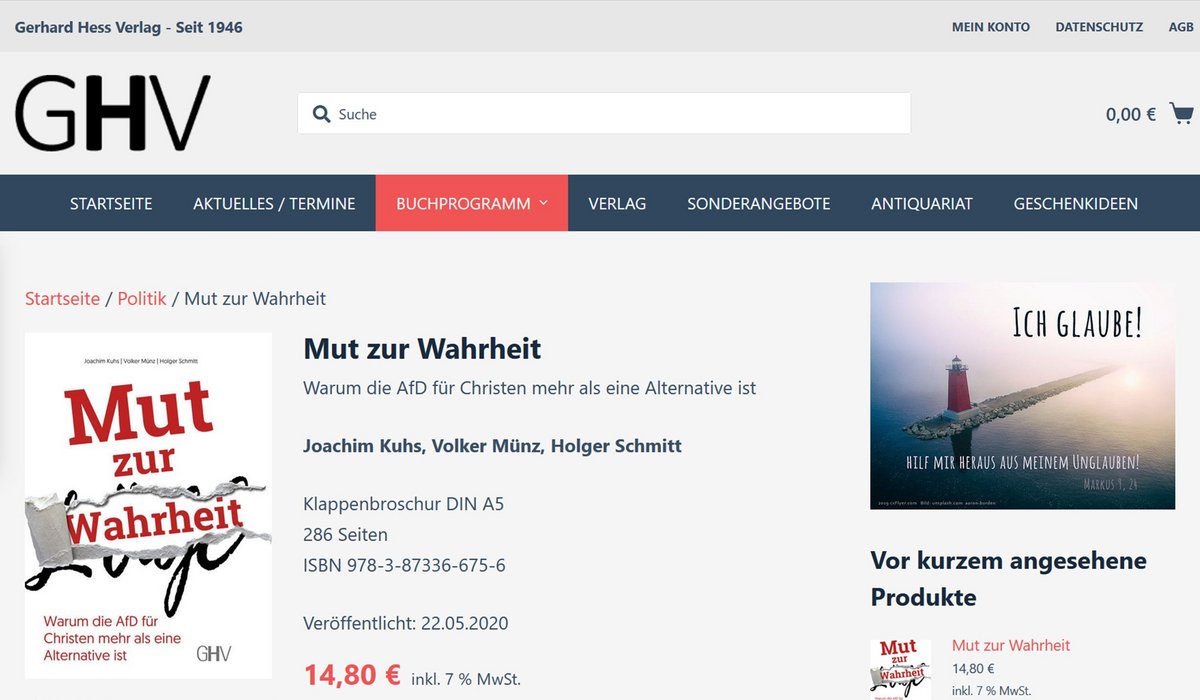Open the Antiquariat menu item
The height and width of the screenshot is (700, 1200).
tap(922, 203)
